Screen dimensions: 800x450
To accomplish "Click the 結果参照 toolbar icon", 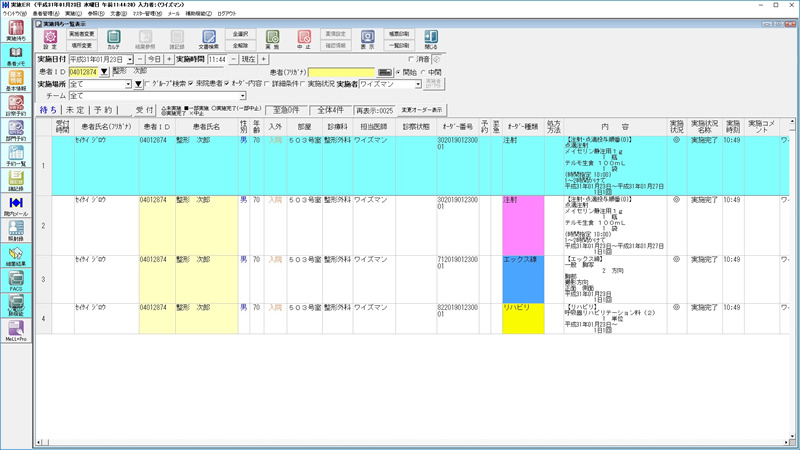I will coord(145,39).
